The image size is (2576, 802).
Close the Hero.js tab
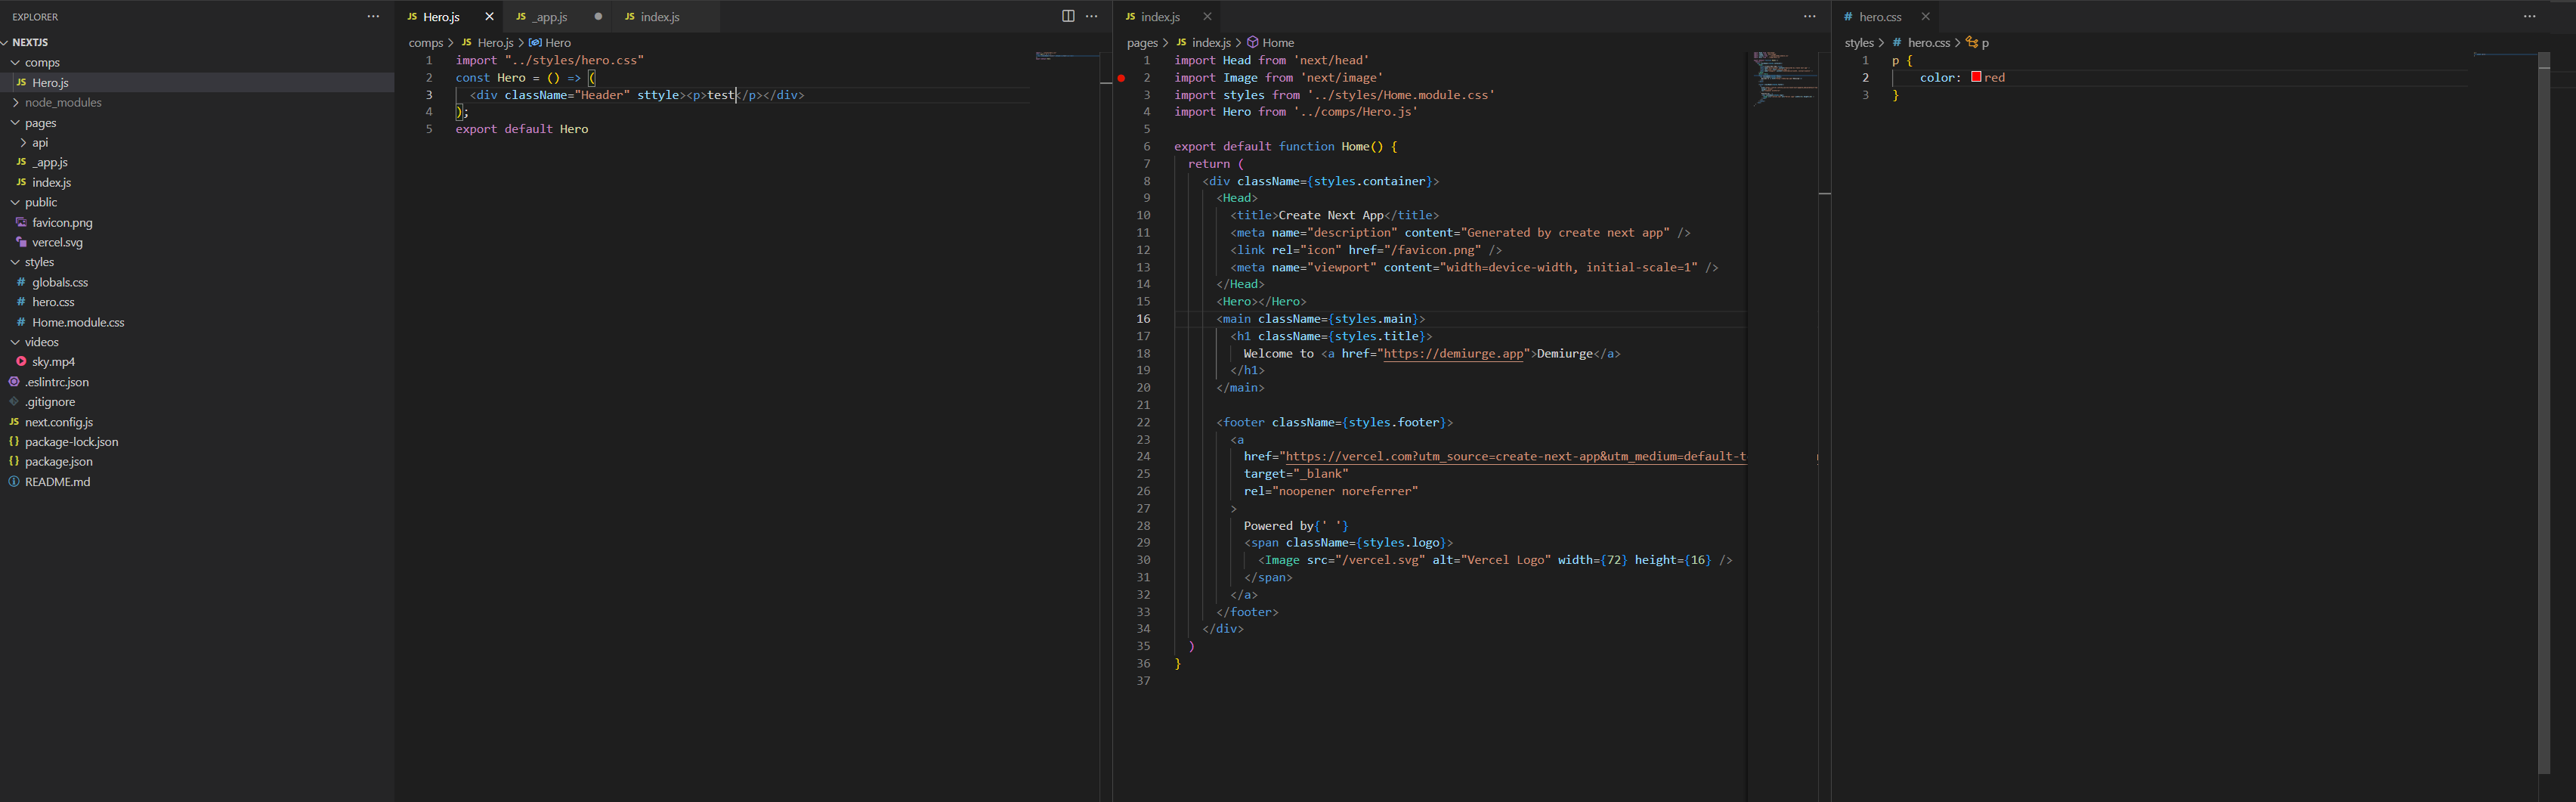[489, 17]
